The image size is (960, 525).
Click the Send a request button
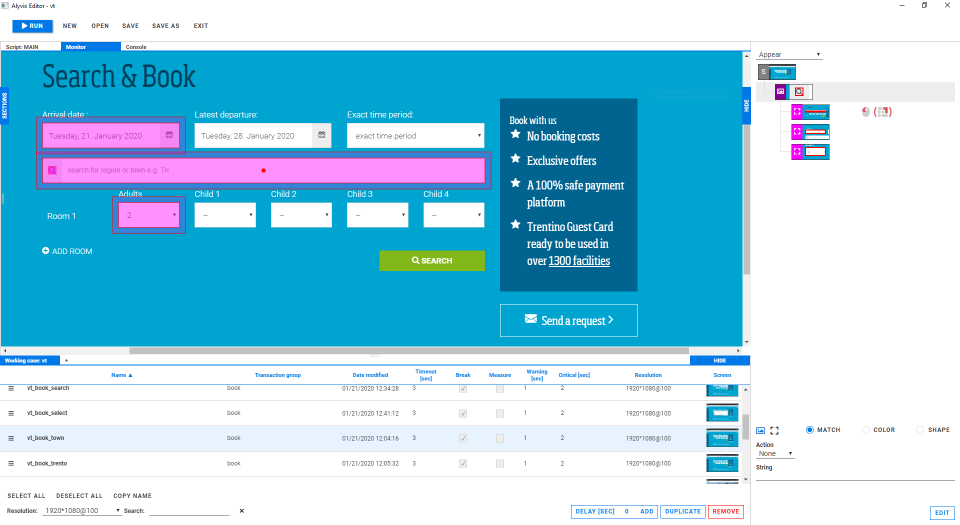tap(569, 320)
